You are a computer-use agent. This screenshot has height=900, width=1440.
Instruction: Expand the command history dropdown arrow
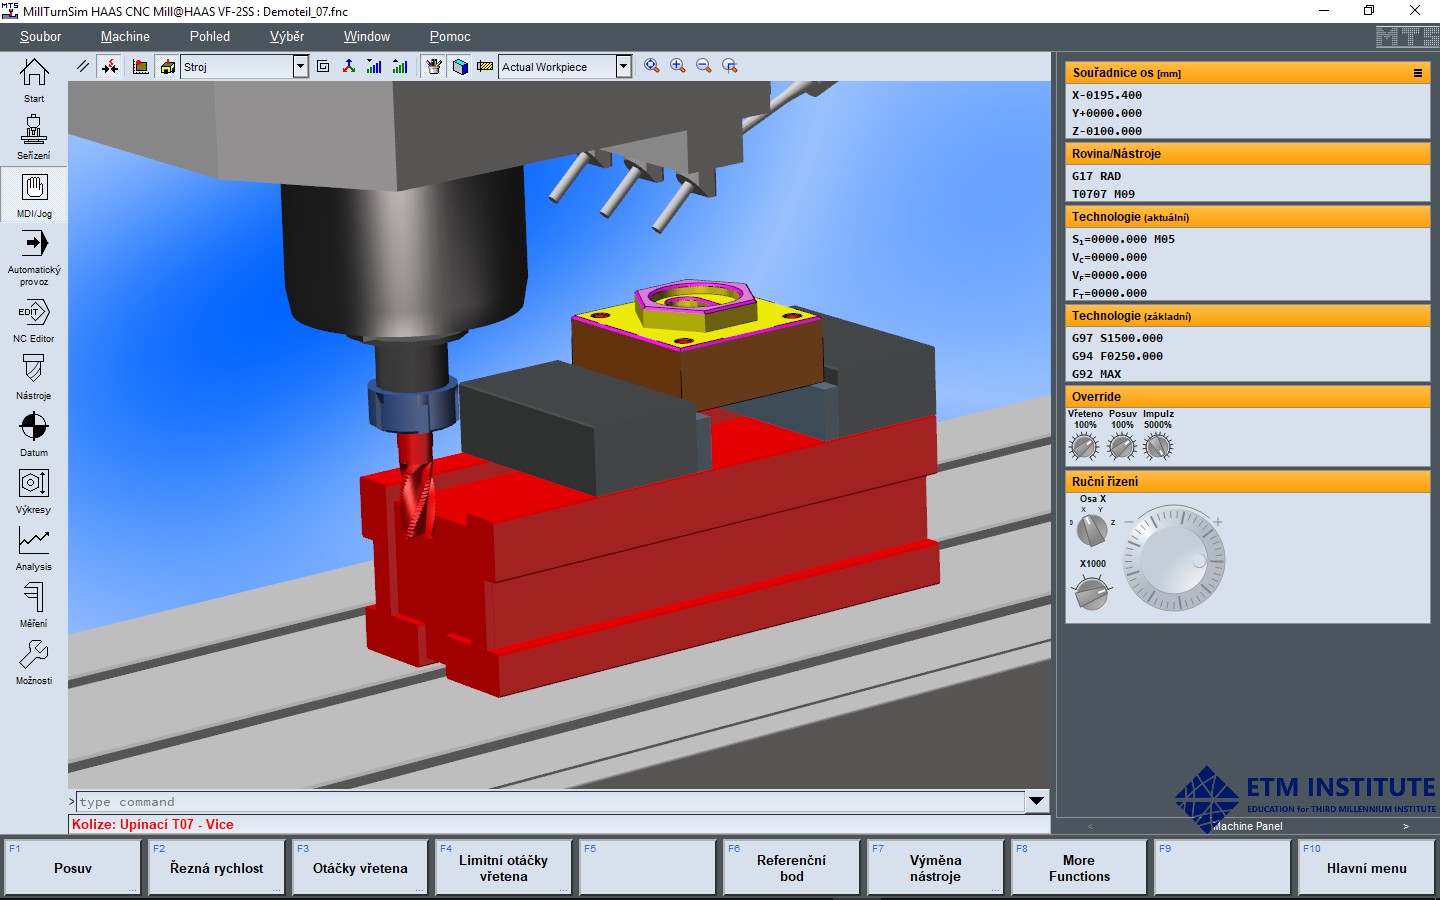point(1037,801)
